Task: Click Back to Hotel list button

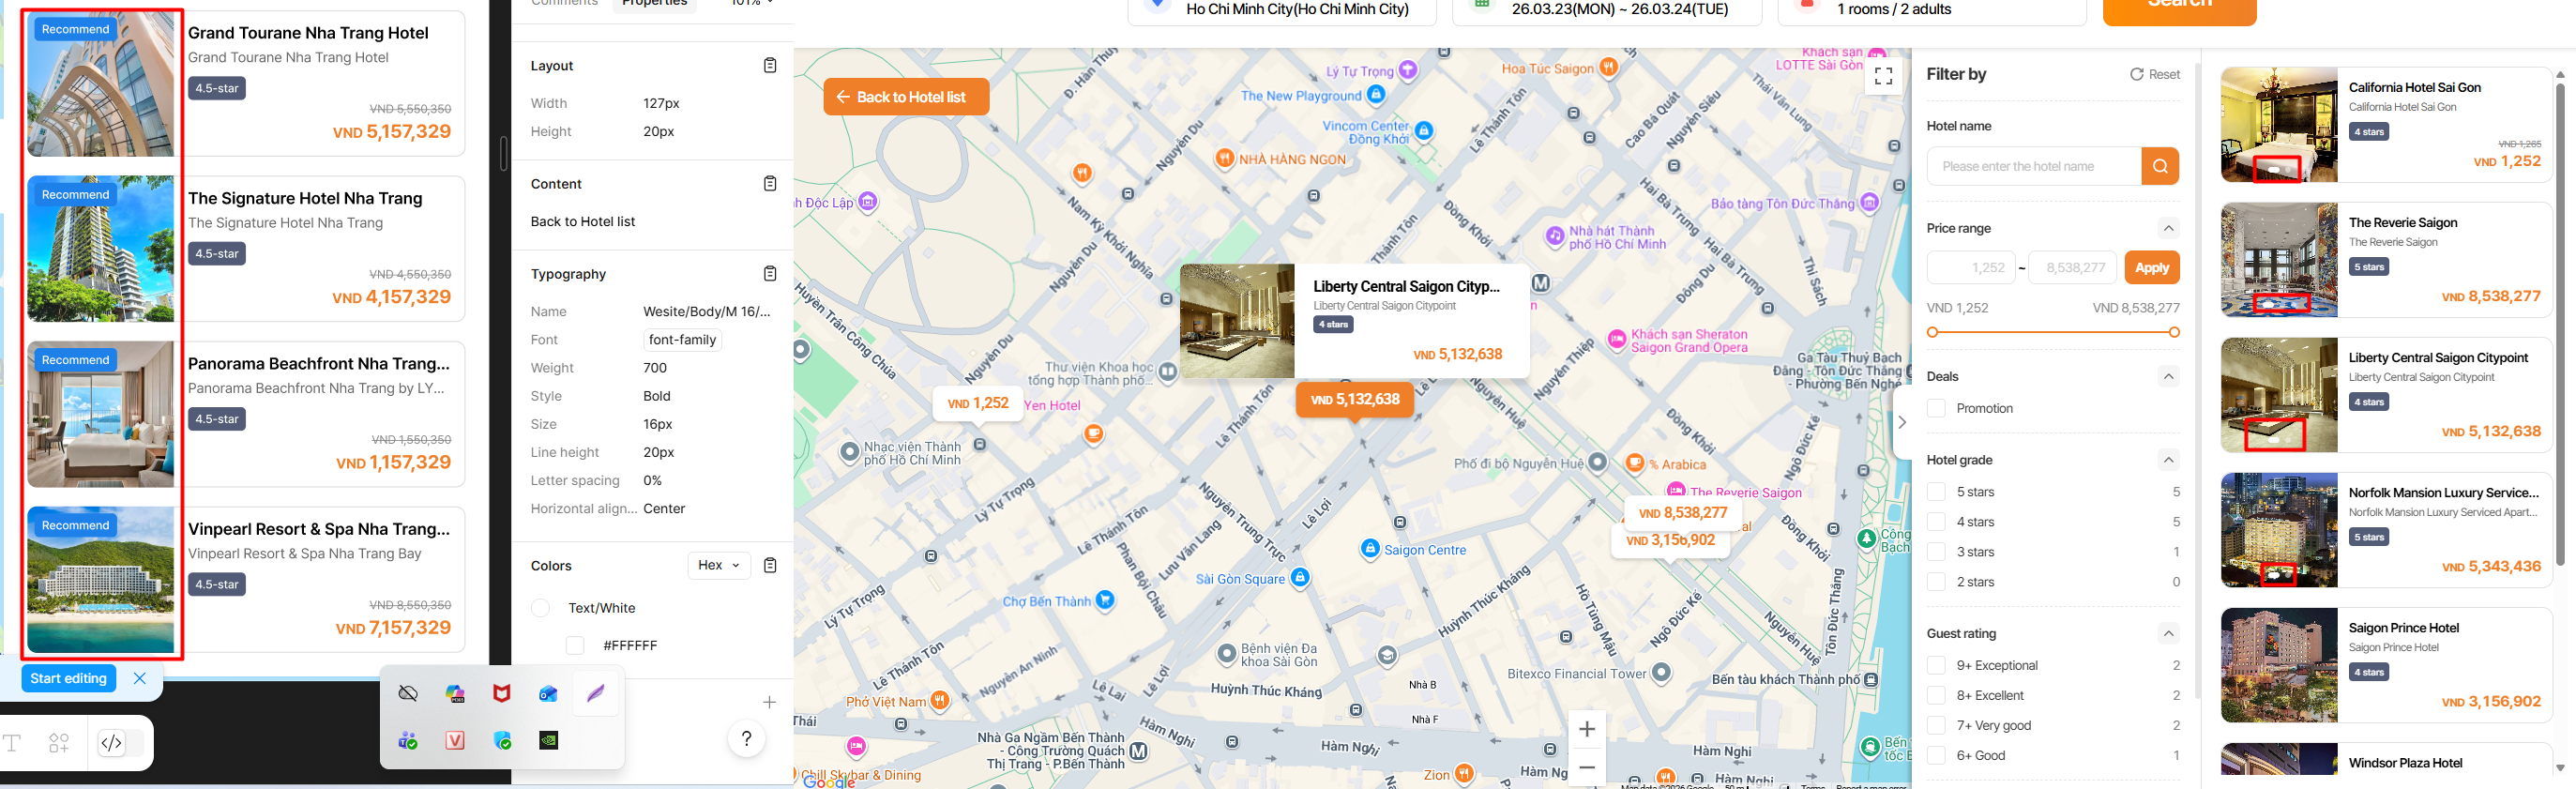Action: point(906,97)
